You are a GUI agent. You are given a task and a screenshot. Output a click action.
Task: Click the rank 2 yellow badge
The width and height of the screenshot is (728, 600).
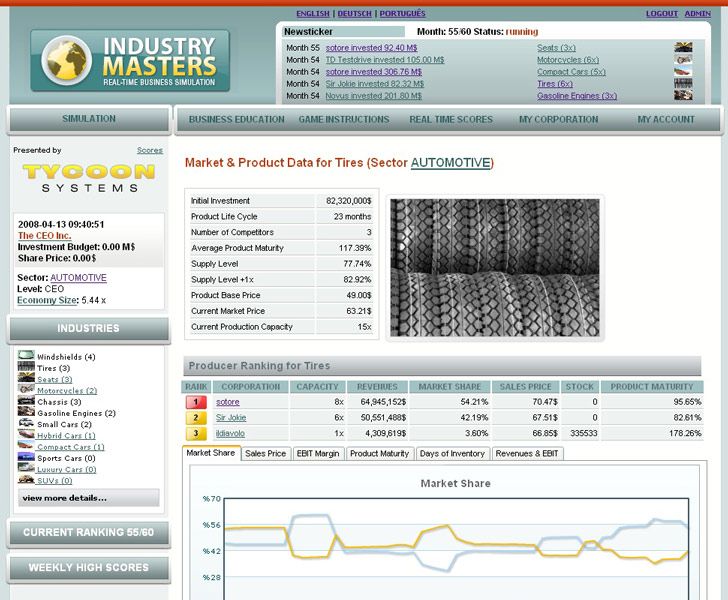coord(196,417)
